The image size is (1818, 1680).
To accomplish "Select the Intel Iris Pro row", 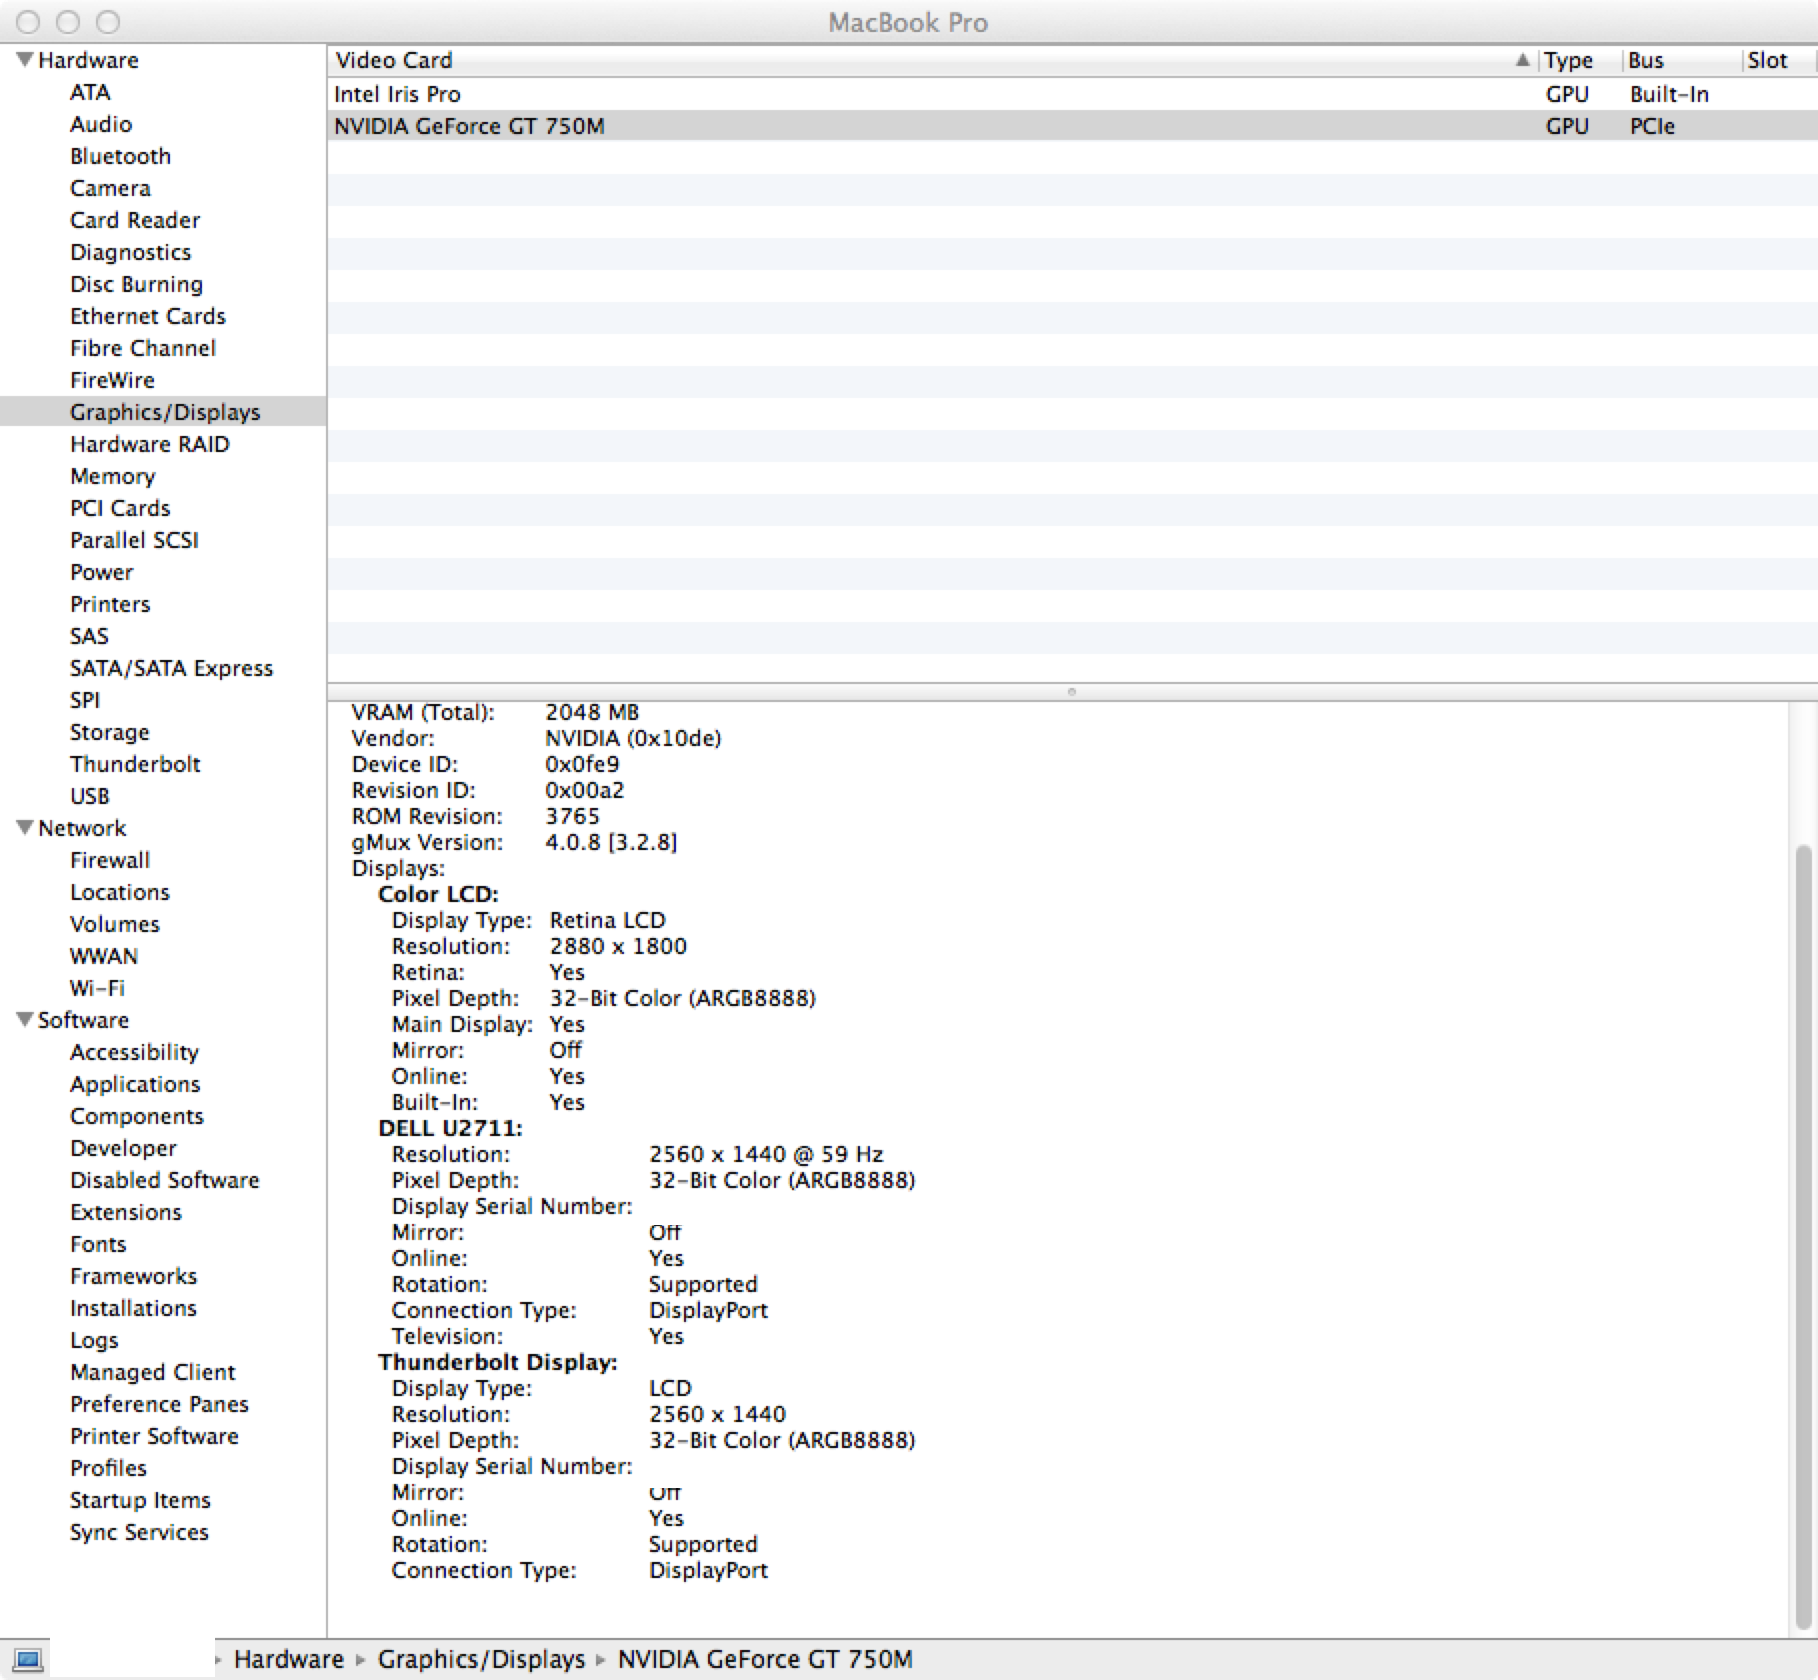I will (x=1072, y=94).
